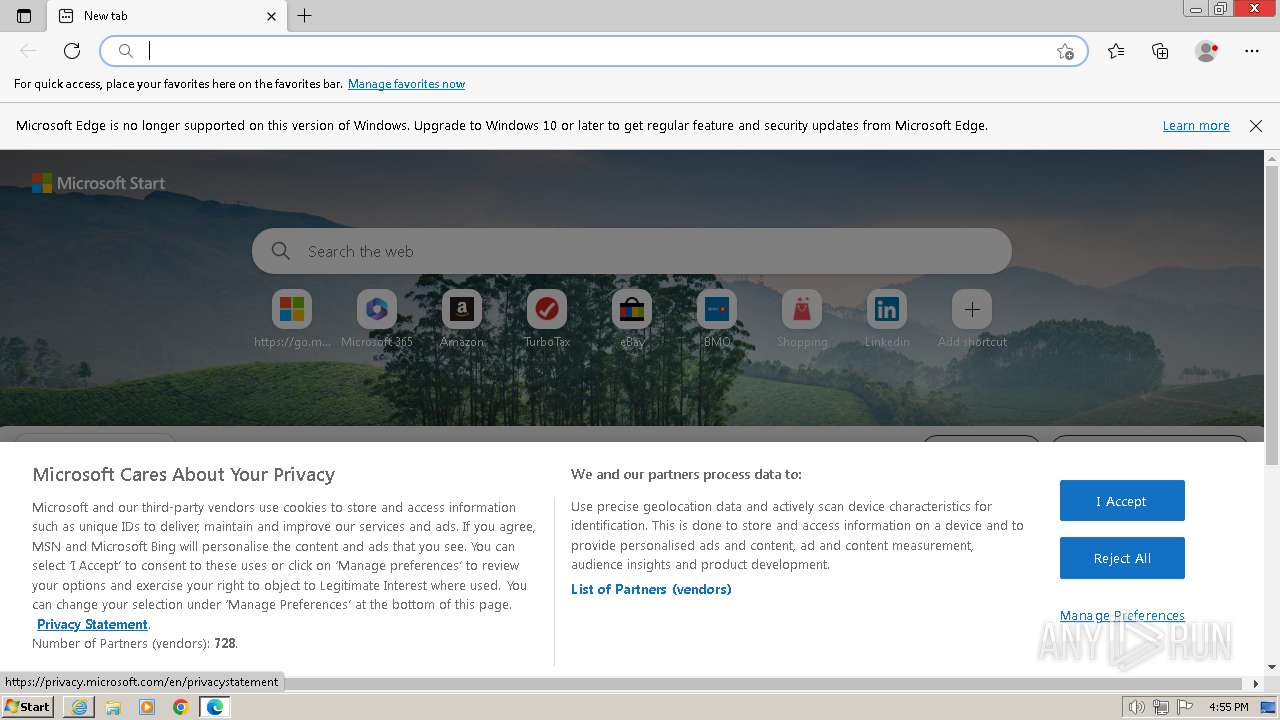Open the media player taskbar icon

click(147, 707)
